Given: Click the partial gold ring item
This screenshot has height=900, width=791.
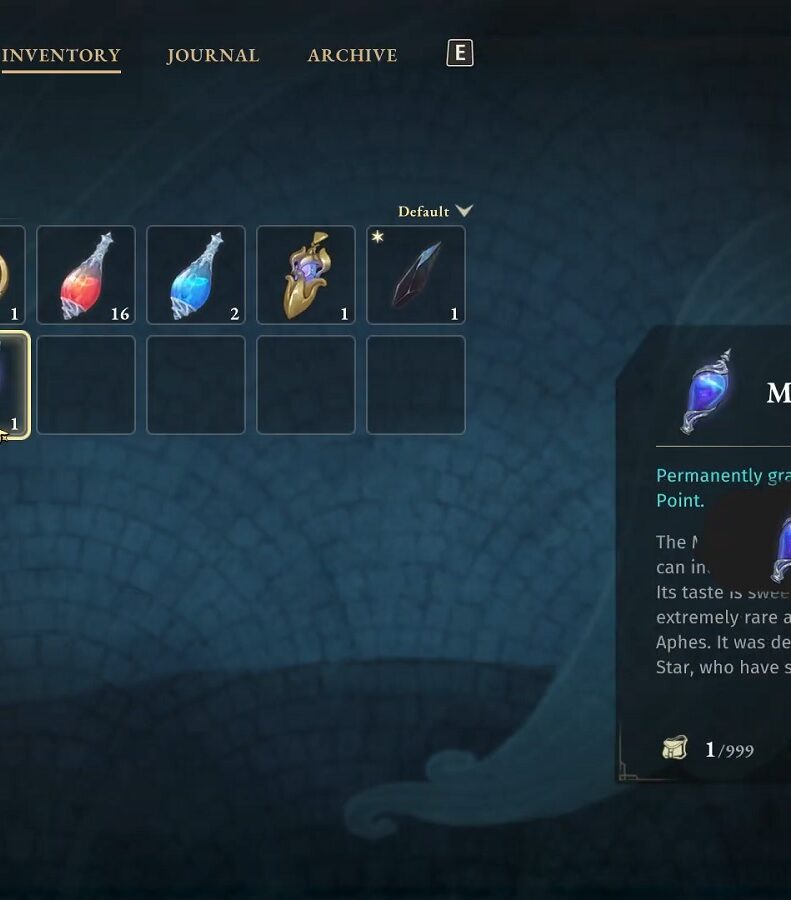Looking at the screenshot, I should tap(12, 275).
